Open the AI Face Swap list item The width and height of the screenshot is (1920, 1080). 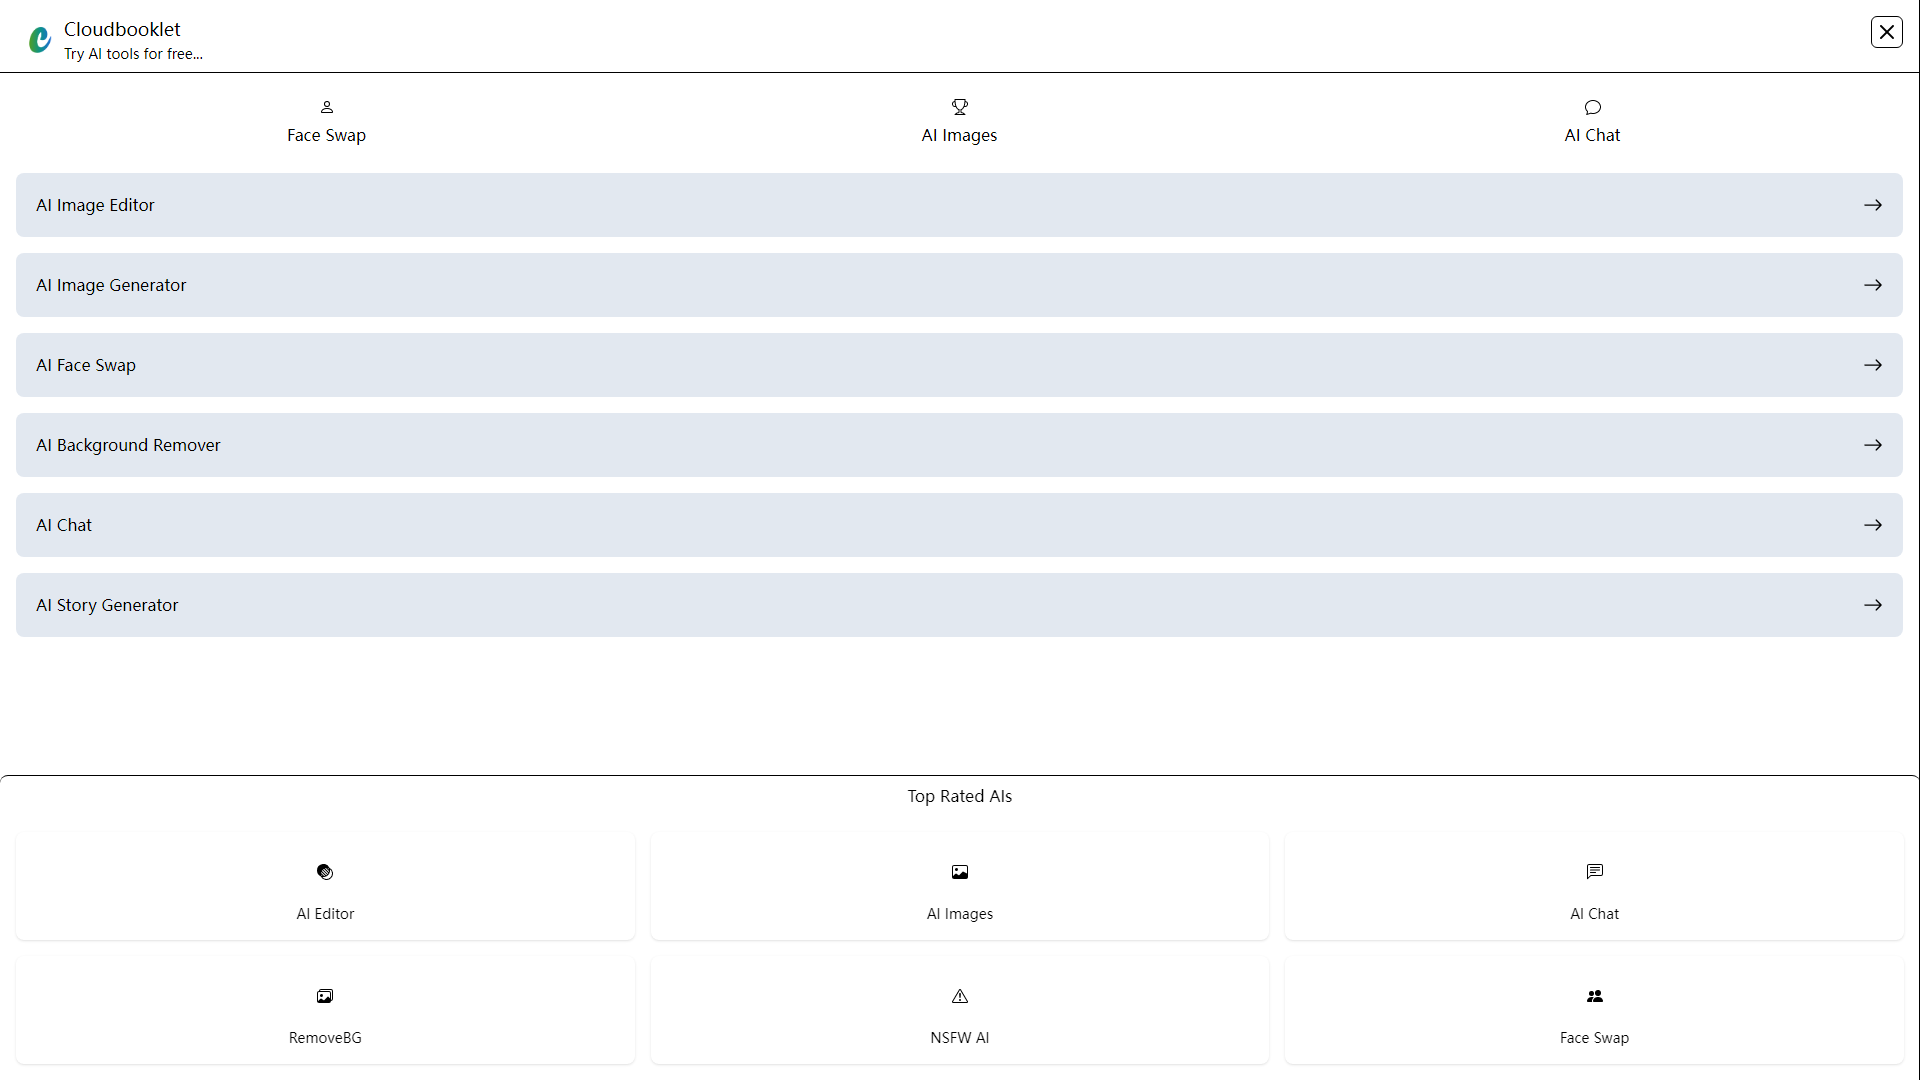(x=959, y=365)
